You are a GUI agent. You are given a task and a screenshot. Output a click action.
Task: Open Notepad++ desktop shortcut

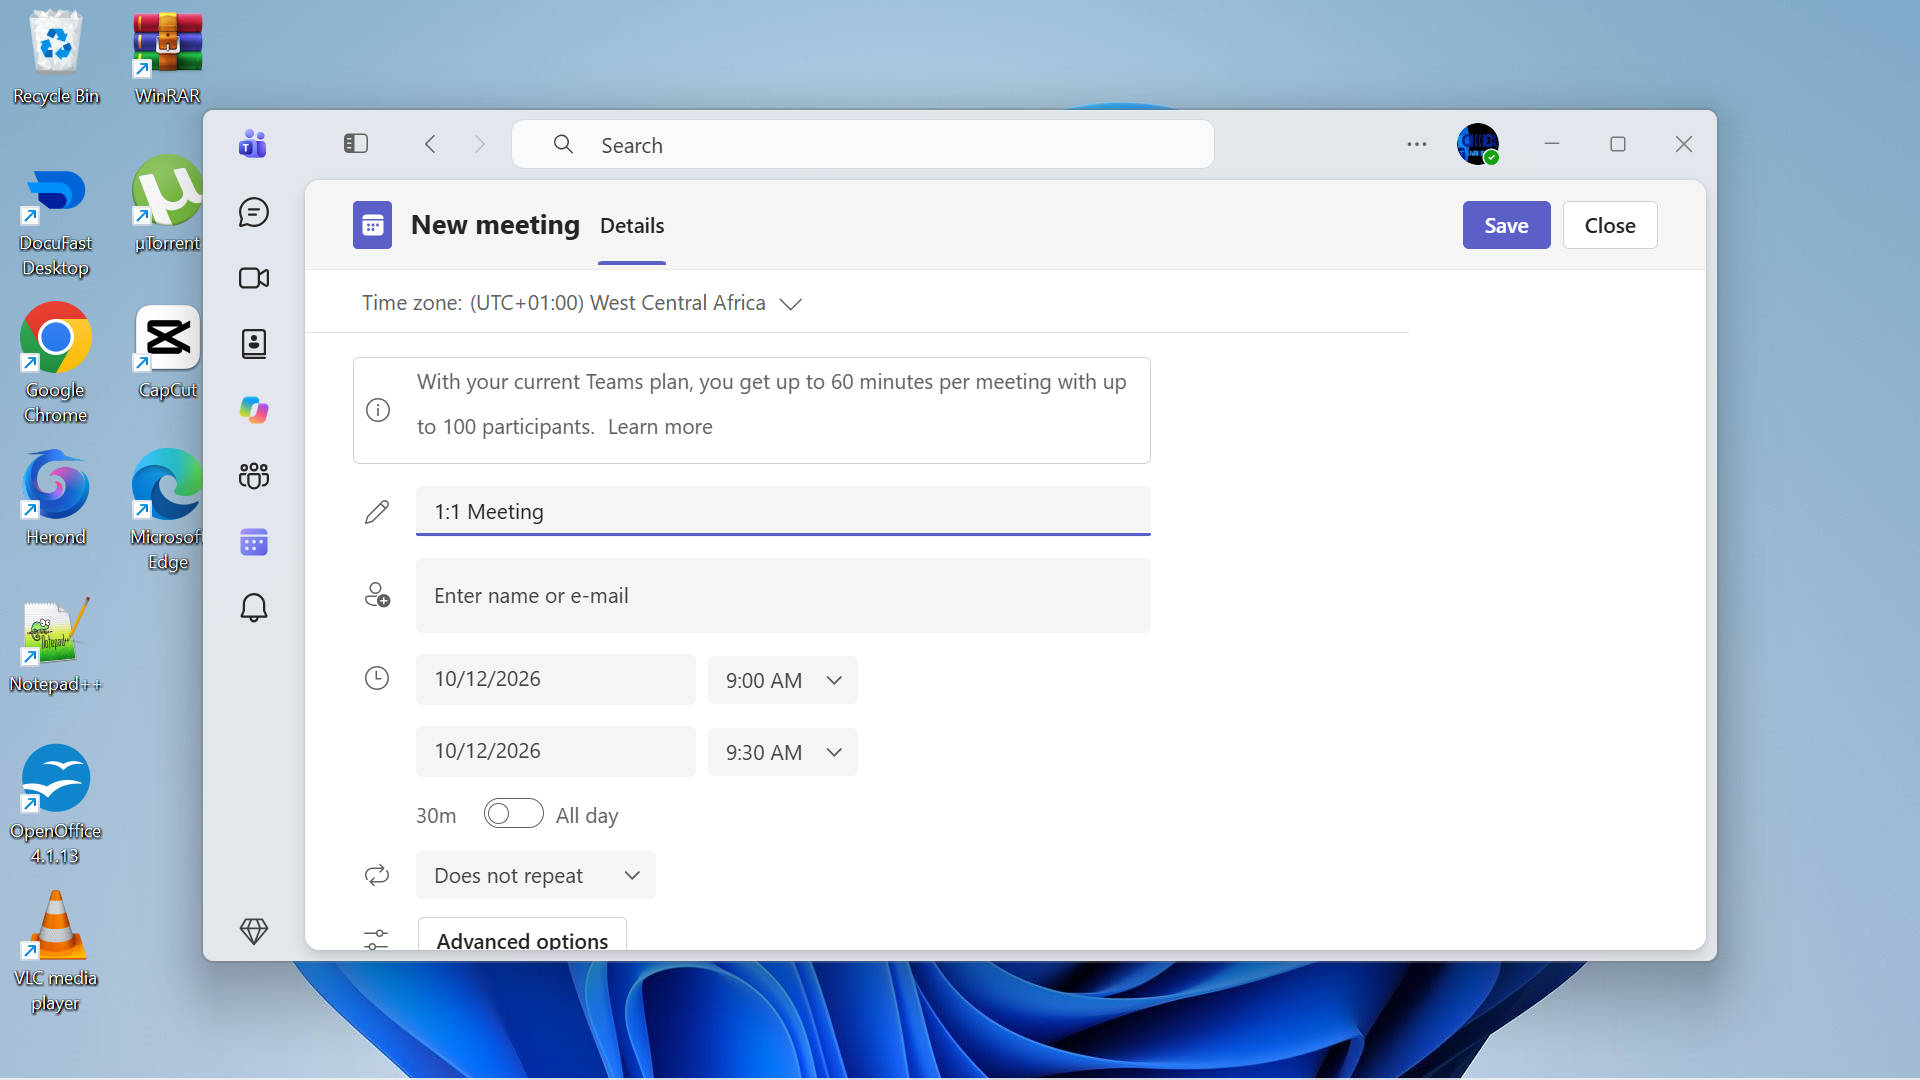coord(56,646)
